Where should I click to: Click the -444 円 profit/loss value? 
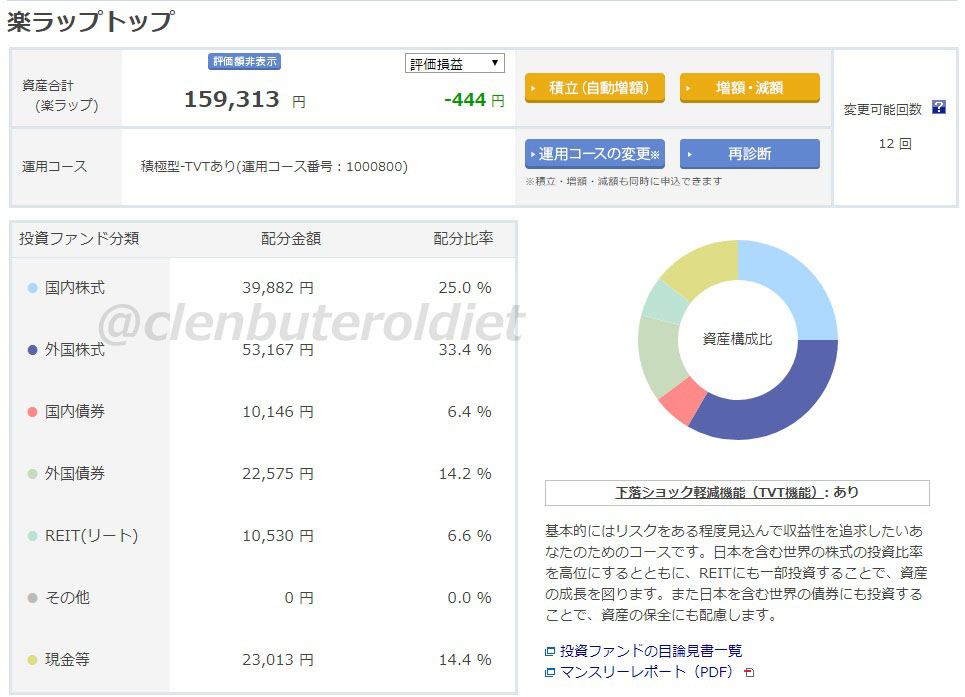(x=474, y=100)
